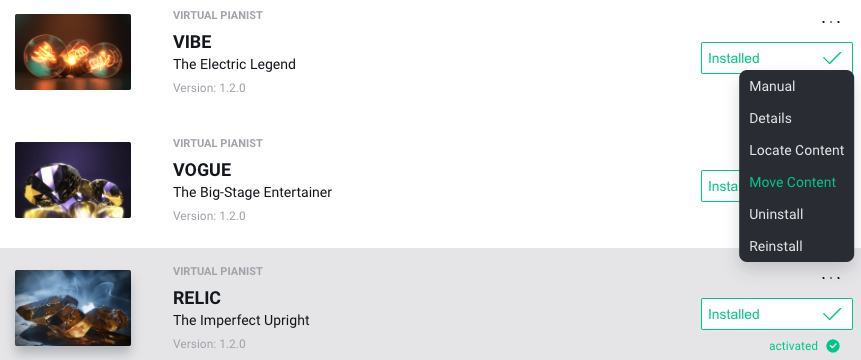
Task: Choose Details in the context menu
Action: 770,118
